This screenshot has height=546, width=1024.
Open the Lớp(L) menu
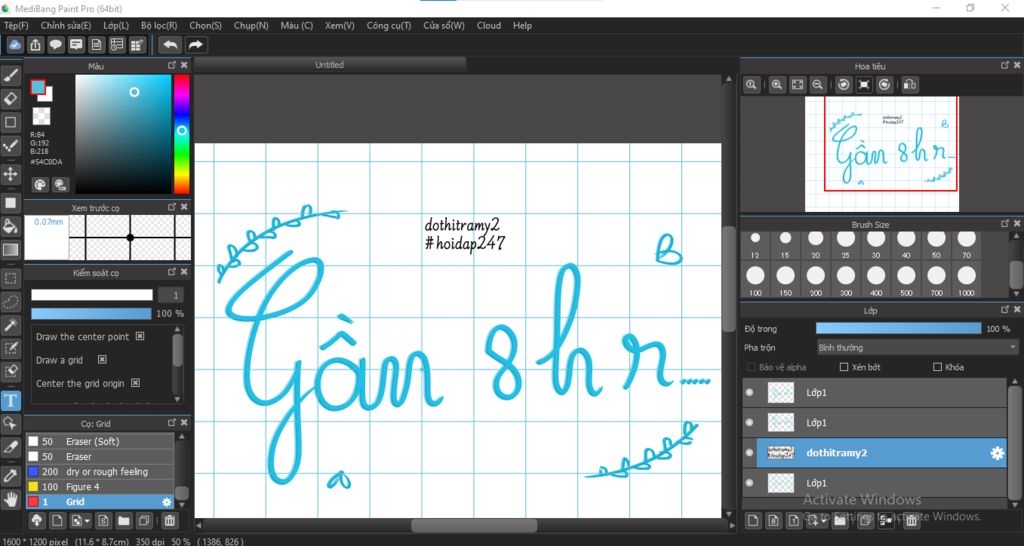(x=116, y=25)
